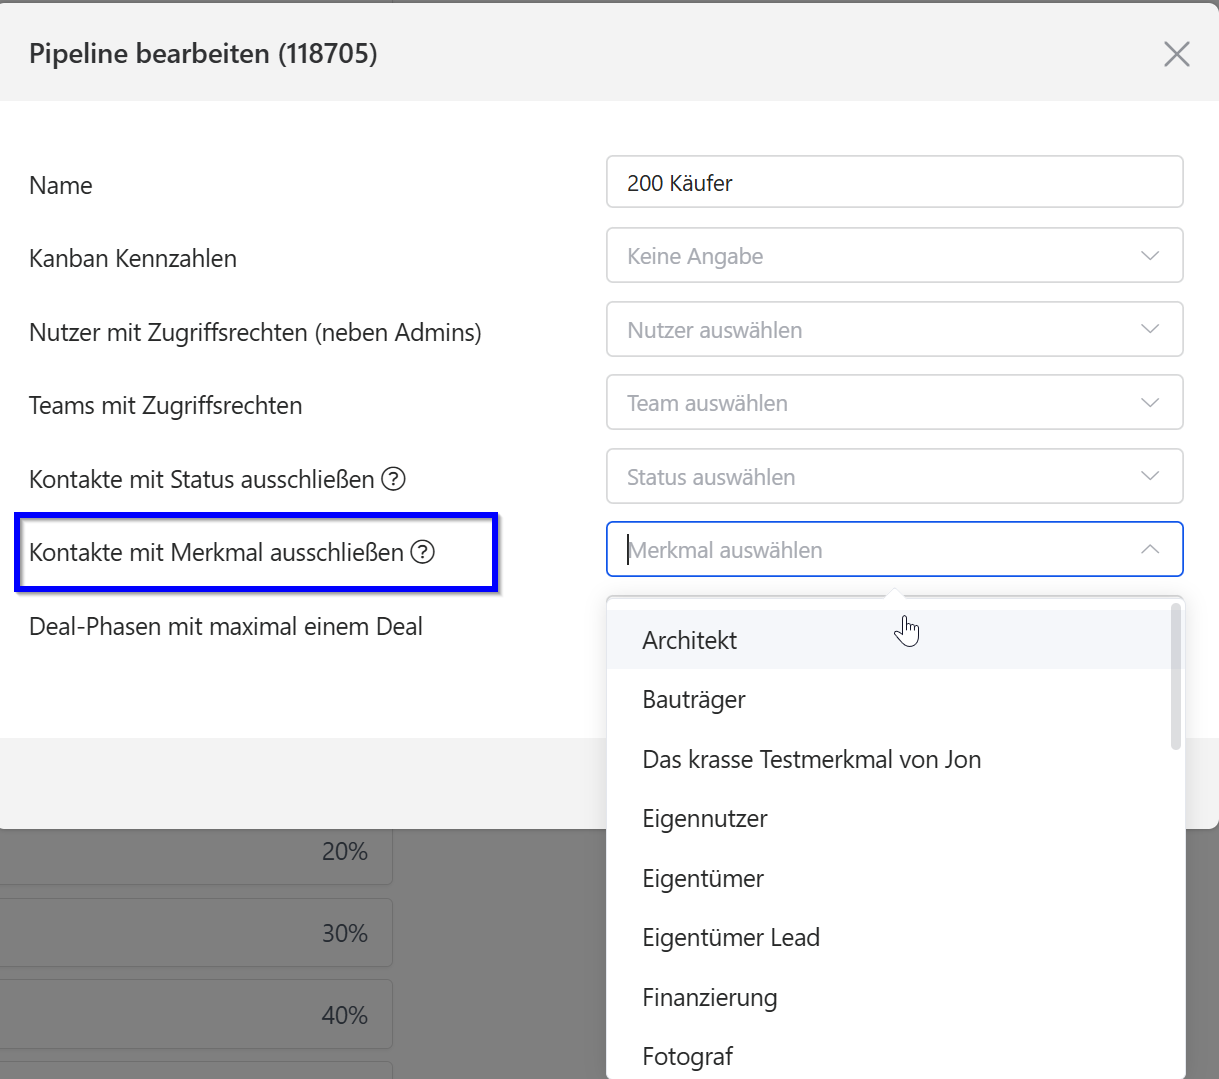Pick Eigennutzer from the options

click(705, 819)
